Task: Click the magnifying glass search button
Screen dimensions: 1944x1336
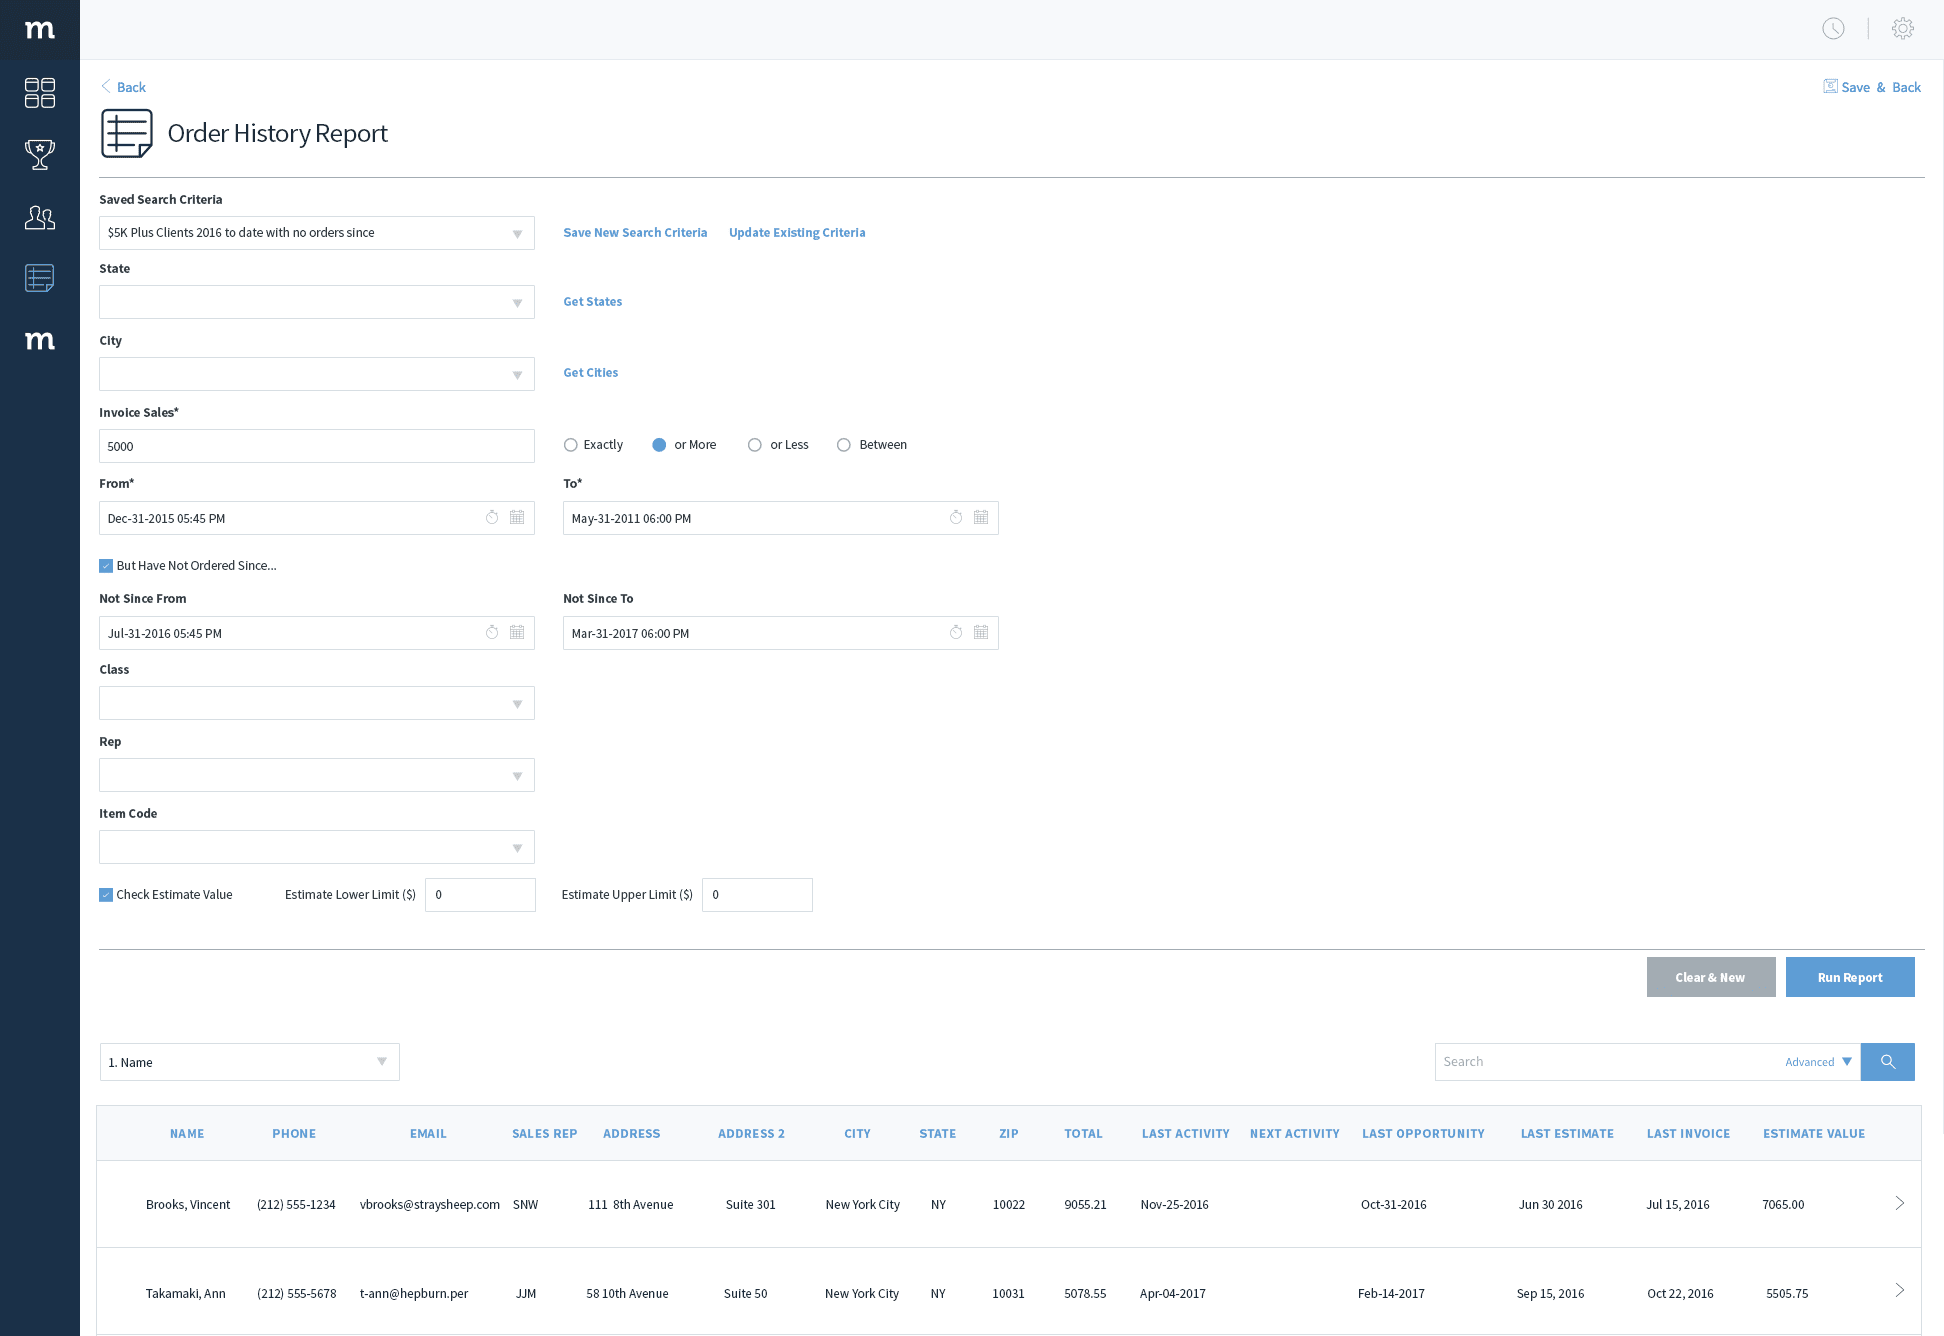Action: [1888, 1062]
